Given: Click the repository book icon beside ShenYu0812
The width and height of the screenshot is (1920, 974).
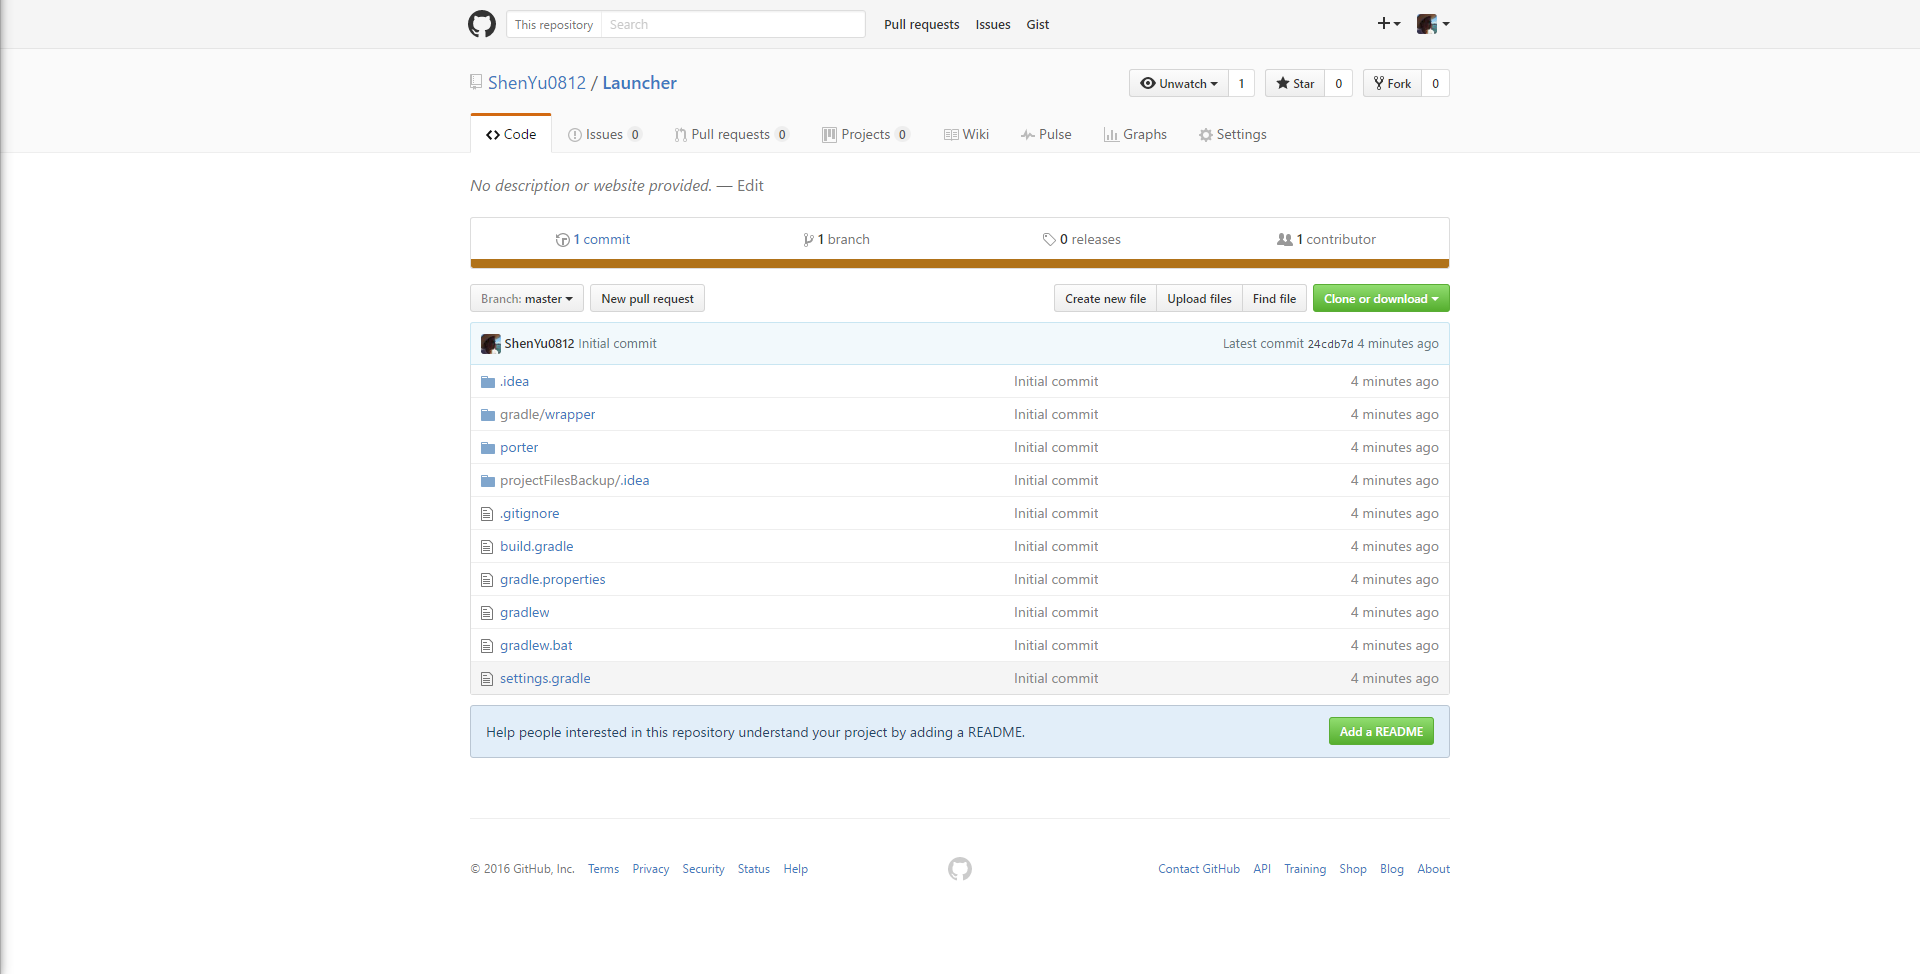Looking at the screenshot, I should coord(476,82).
